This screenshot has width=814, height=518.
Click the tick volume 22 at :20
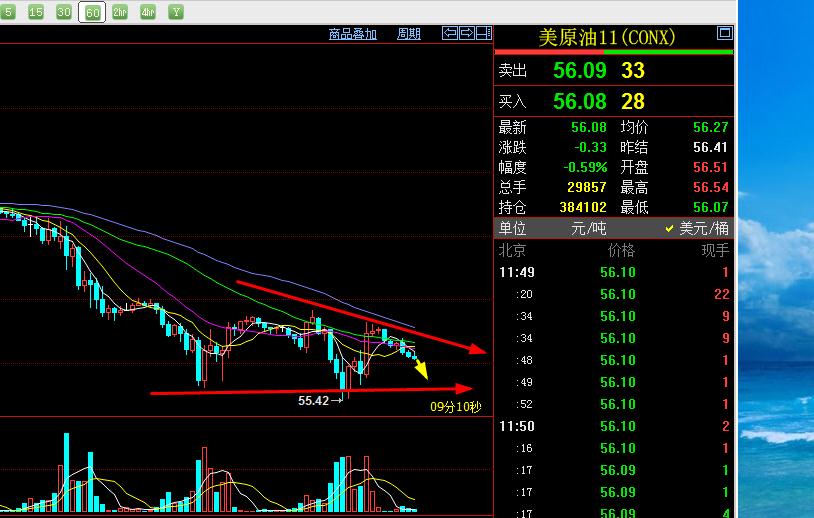click(x=722, y=294)
